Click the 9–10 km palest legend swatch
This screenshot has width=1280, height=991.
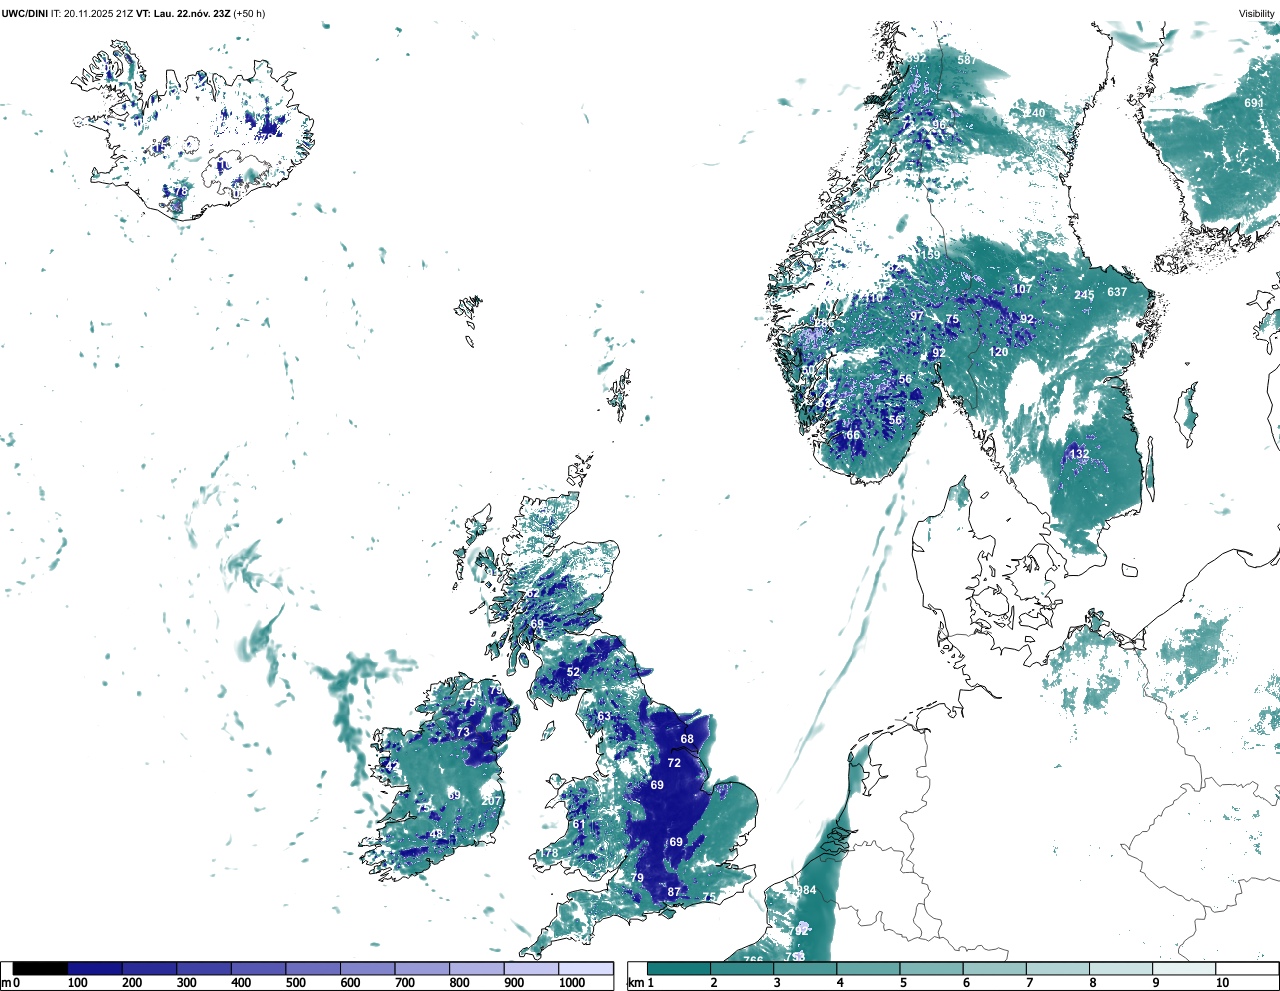tap(1185, 969)
